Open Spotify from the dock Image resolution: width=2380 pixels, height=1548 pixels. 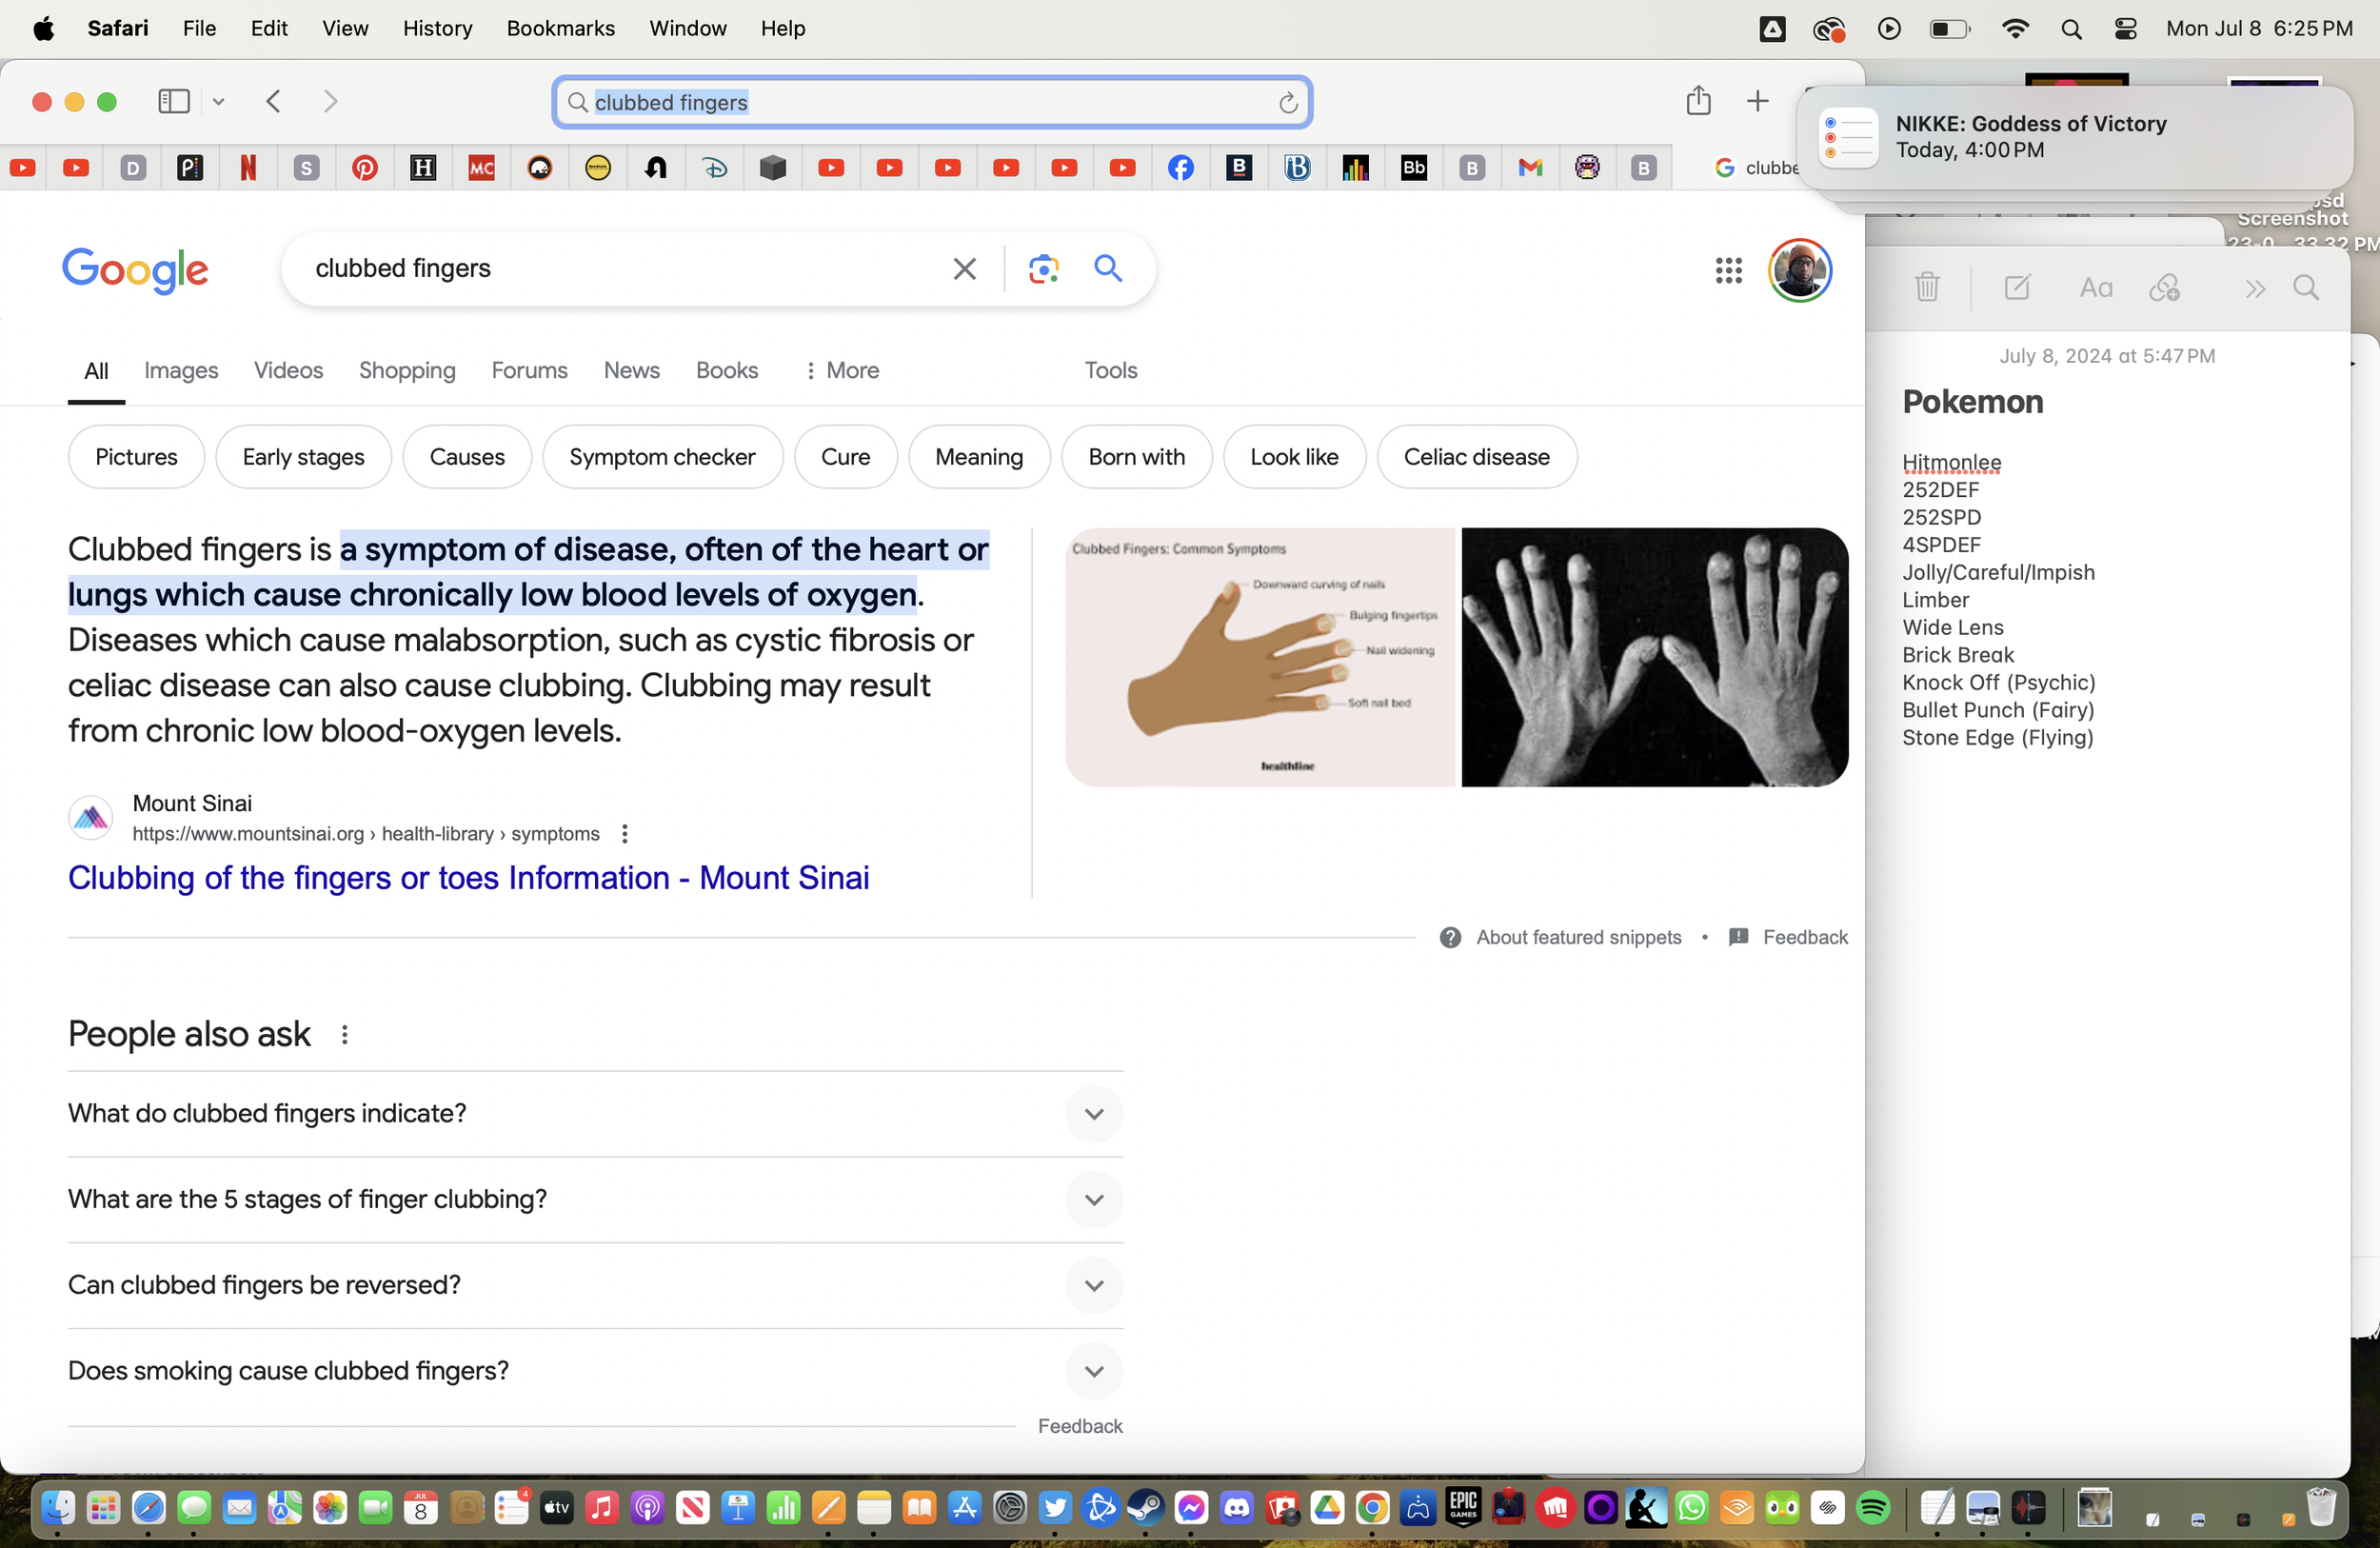coord(1873,1507)
